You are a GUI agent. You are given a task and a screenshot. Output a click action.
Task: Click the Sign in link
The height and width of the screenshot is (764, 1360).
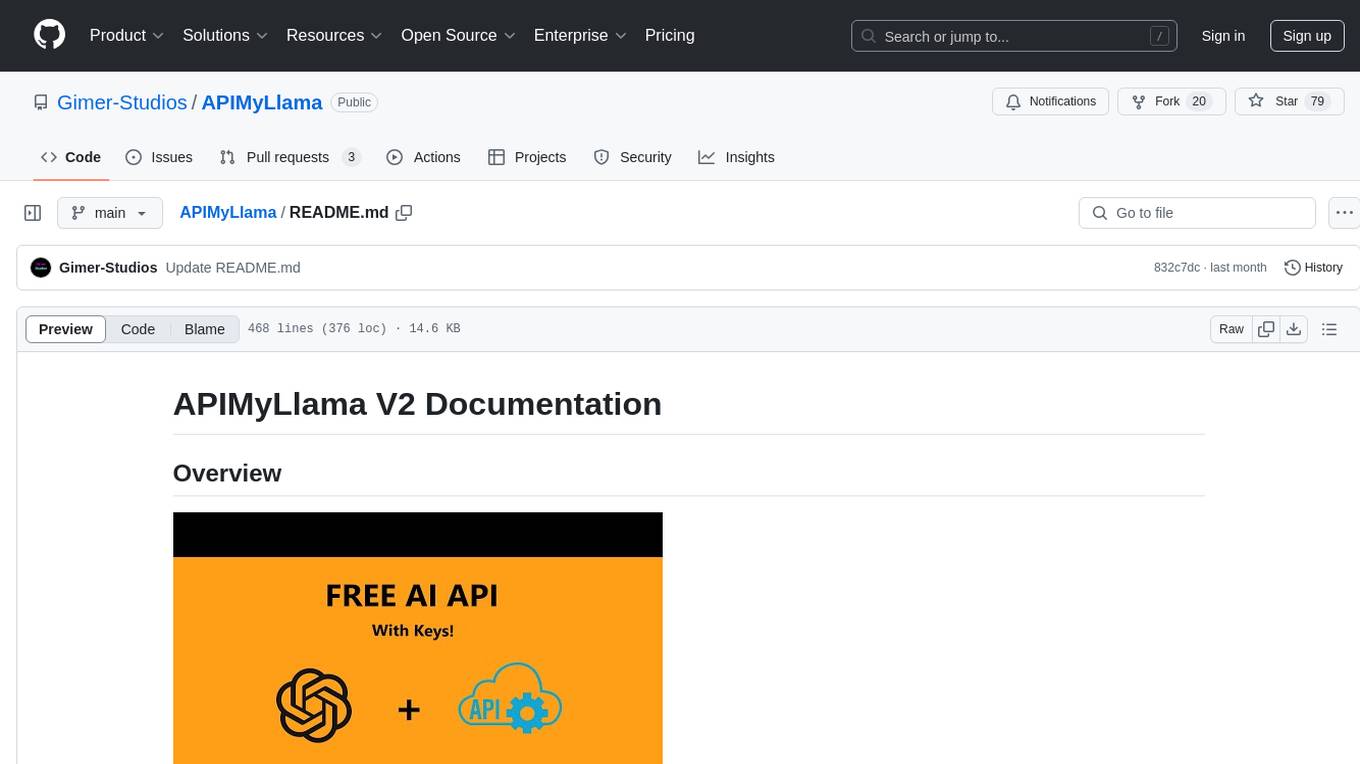click(1223, 36)
